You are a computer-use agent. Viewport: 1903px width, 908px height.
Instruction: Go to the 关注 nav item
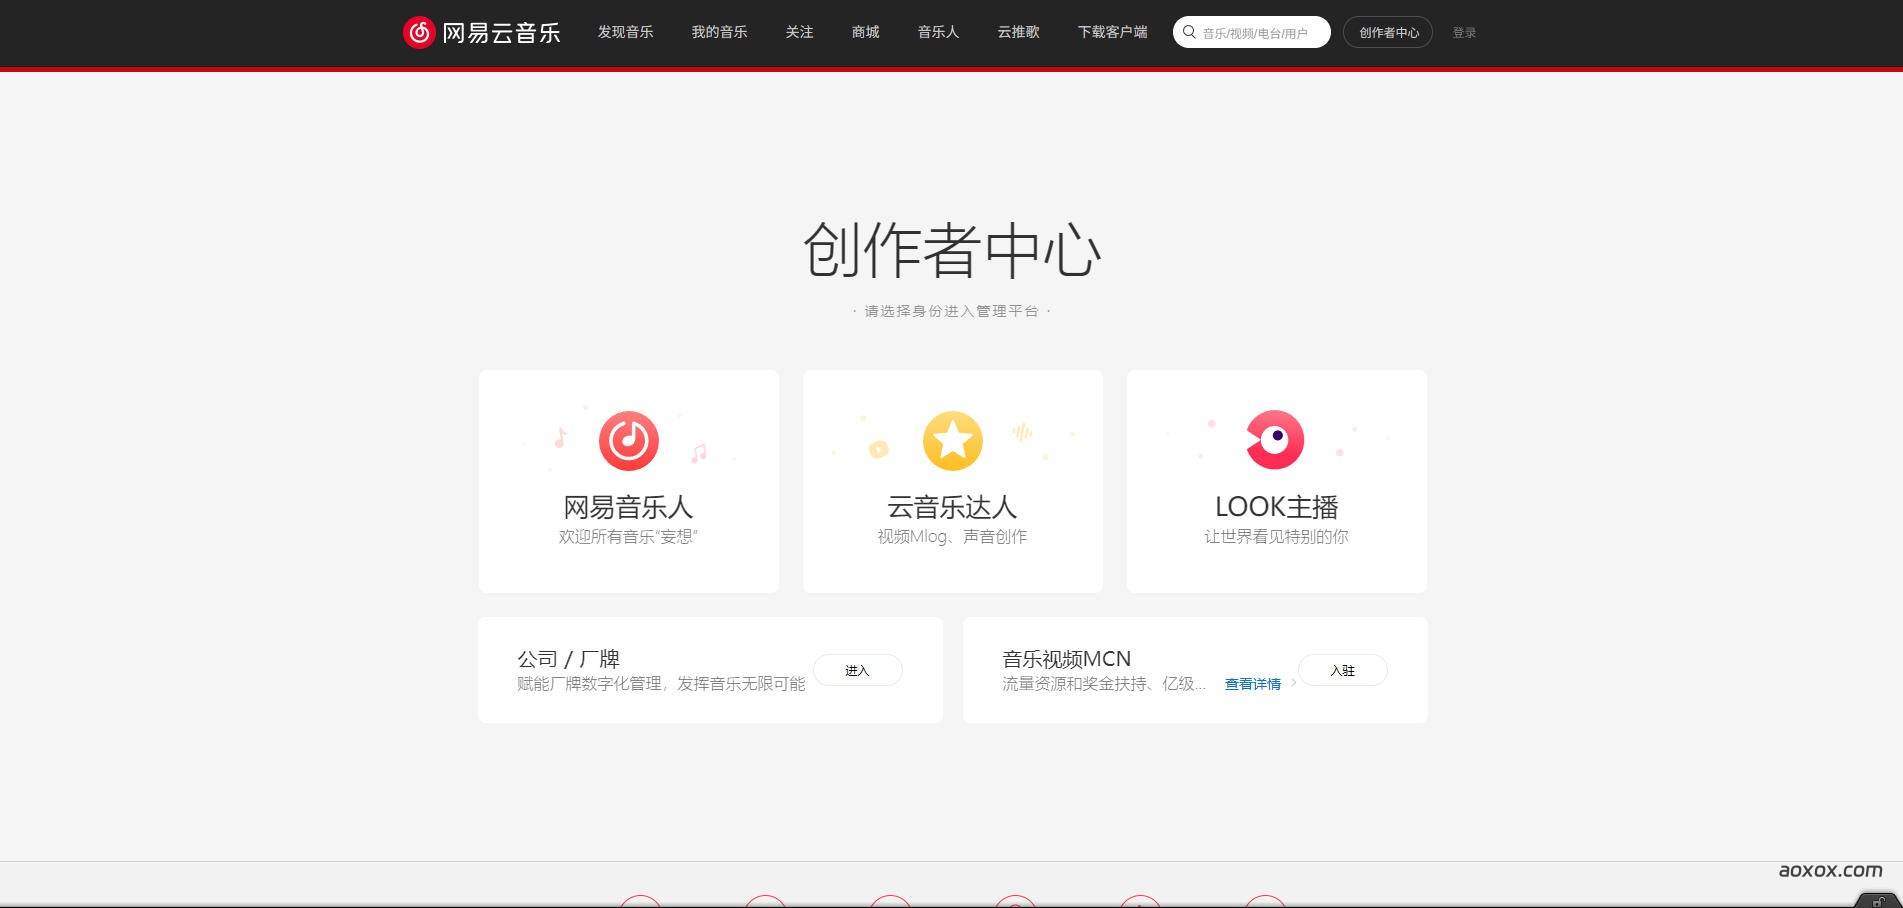pos(800,32)
